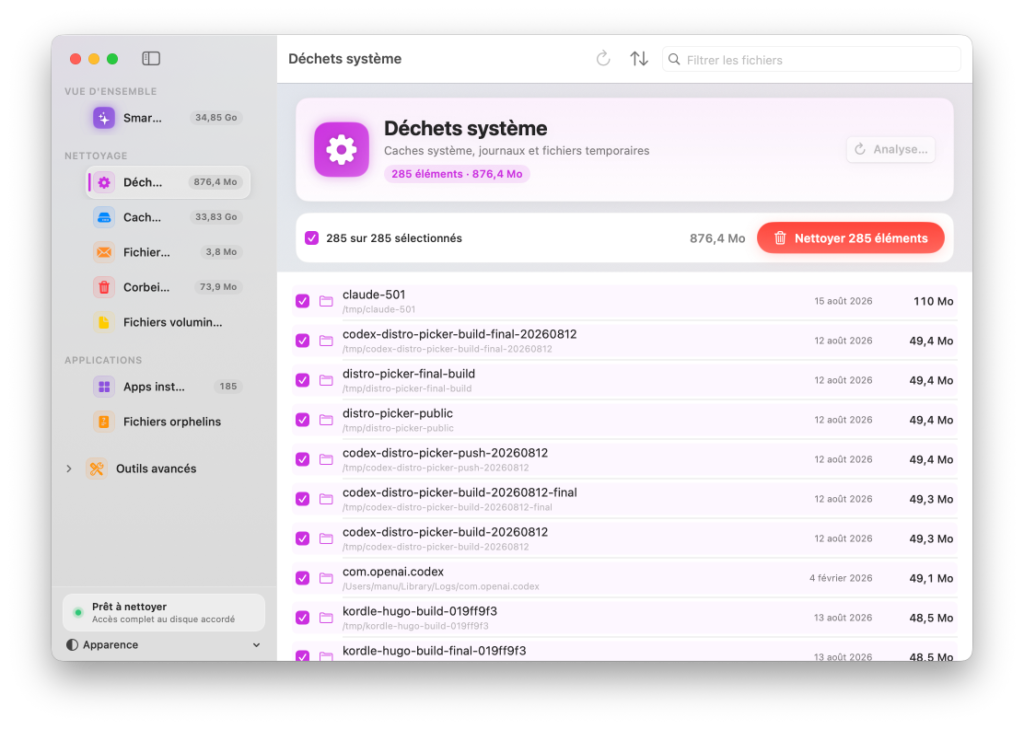Click the Apps installées grid icon
This screenshot has width=1024, height=729.
pos(104,387)
